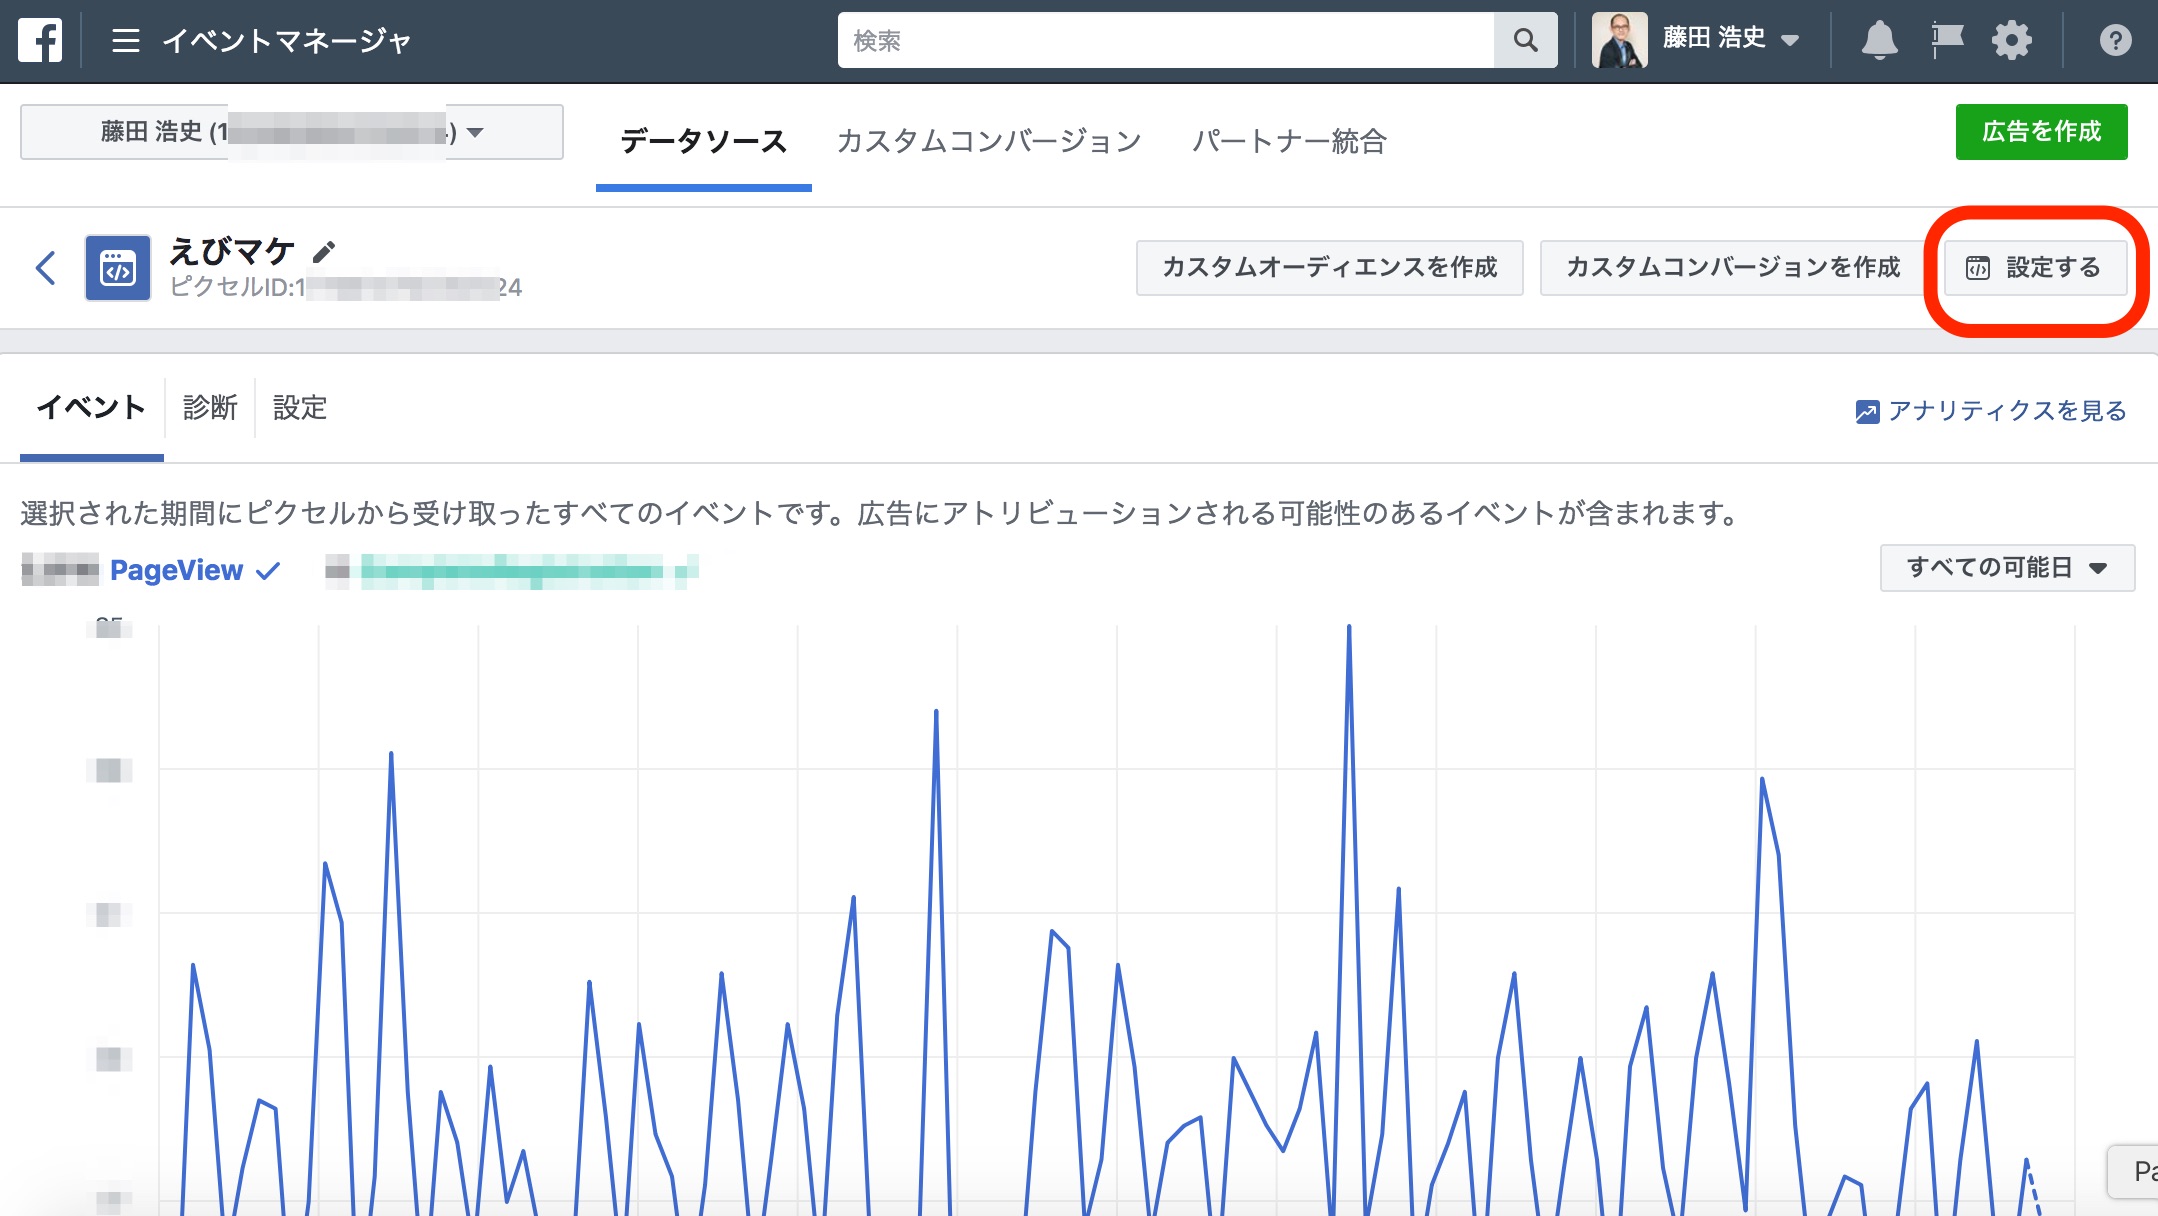This screenshot has height=1216, width=2158.
Task: Open the help question mark icon
Action: coord(2115,41)
